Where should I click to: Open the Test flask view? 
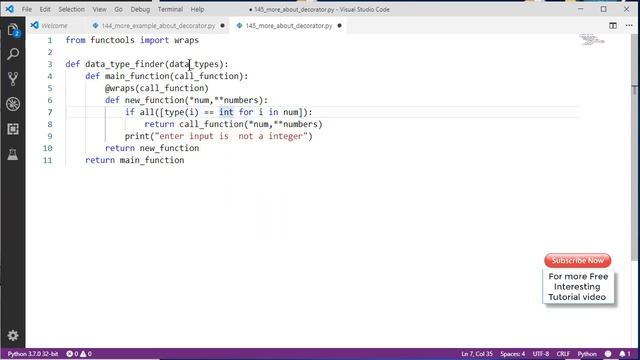pos(13,154)
